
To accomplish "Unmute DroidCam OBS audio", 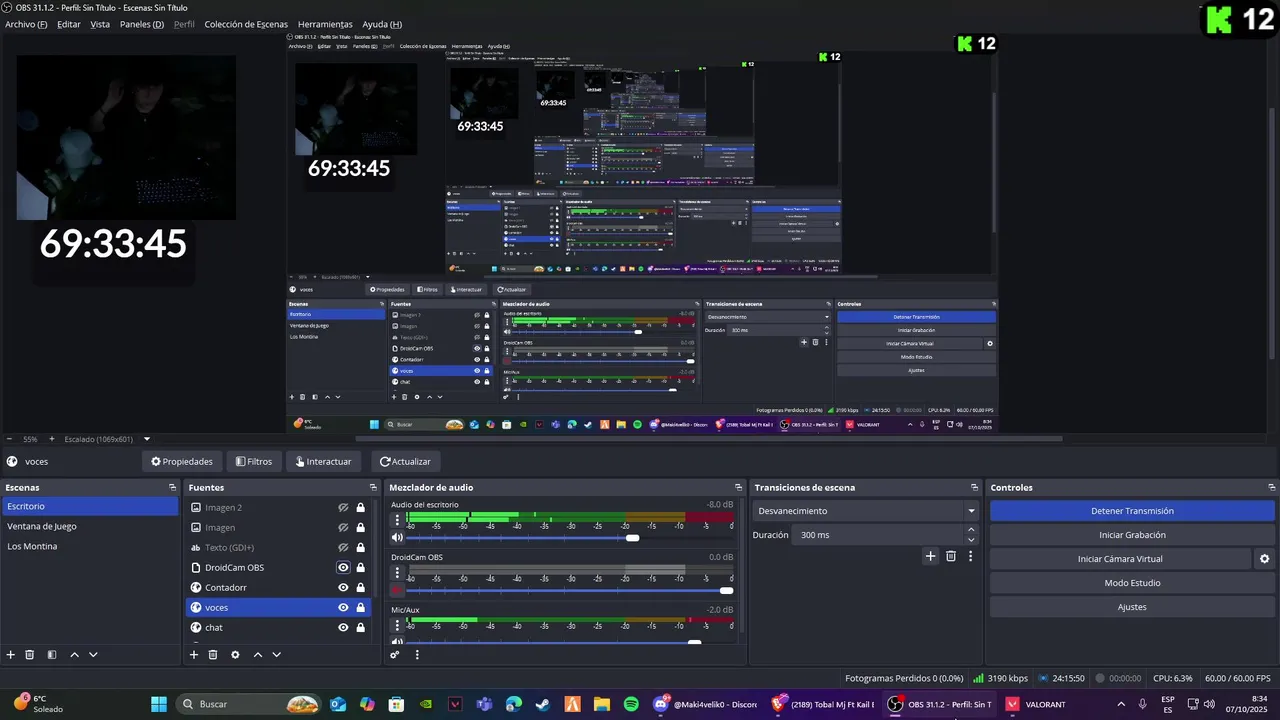I will tap(397, 590).
